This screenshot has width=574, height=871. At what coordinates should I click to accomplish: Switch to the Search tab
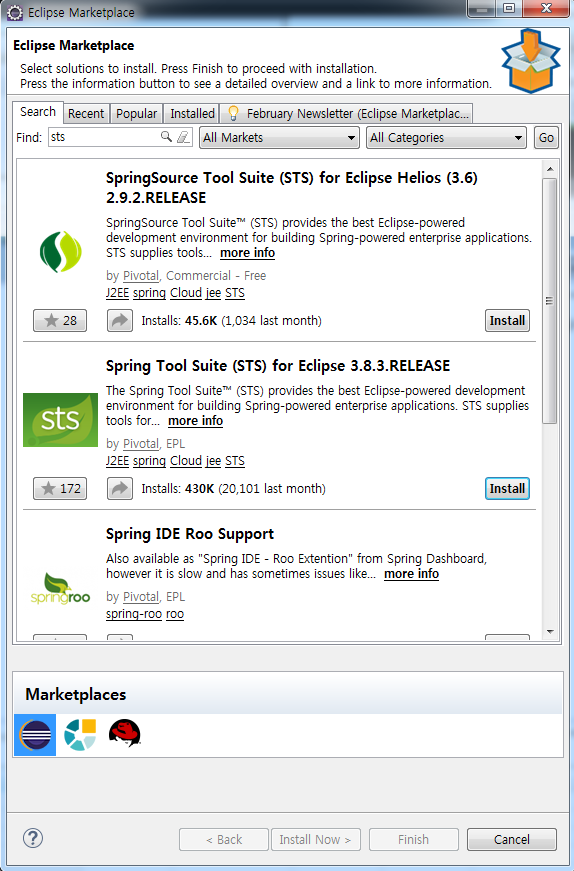[38, 112]
